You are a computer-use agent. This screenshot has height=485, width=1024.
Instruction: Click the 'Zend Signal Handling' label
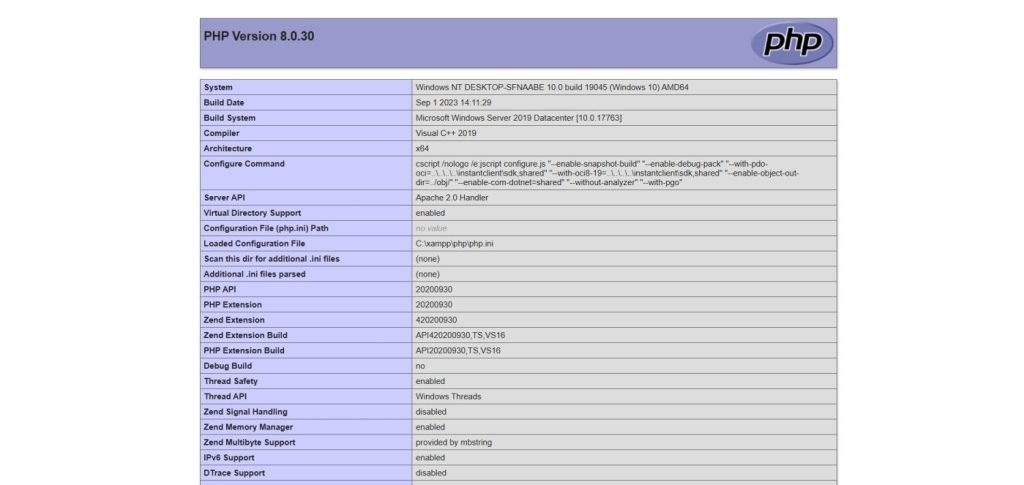click(x=246, y=412)
